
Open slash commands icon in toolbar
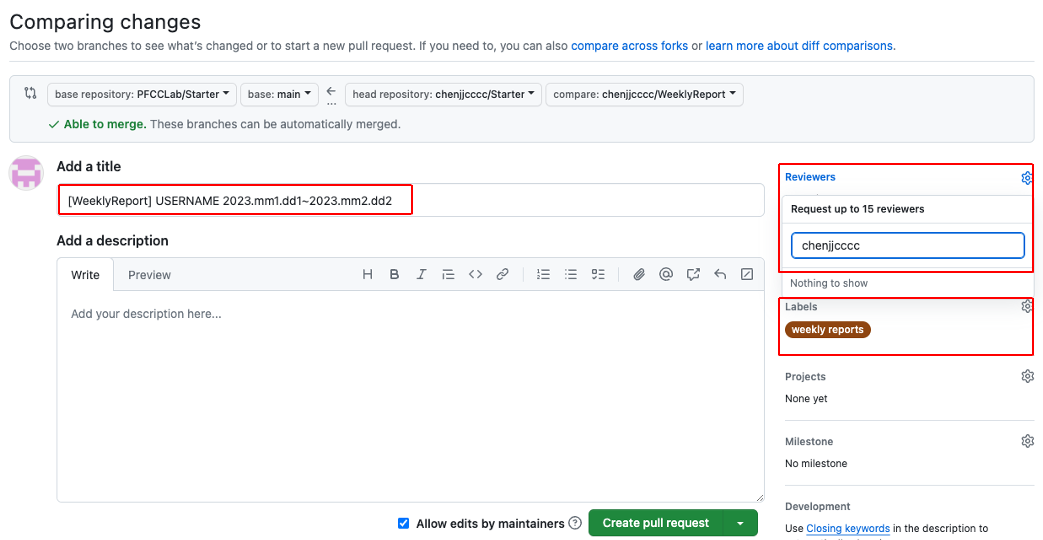point(747,274)
